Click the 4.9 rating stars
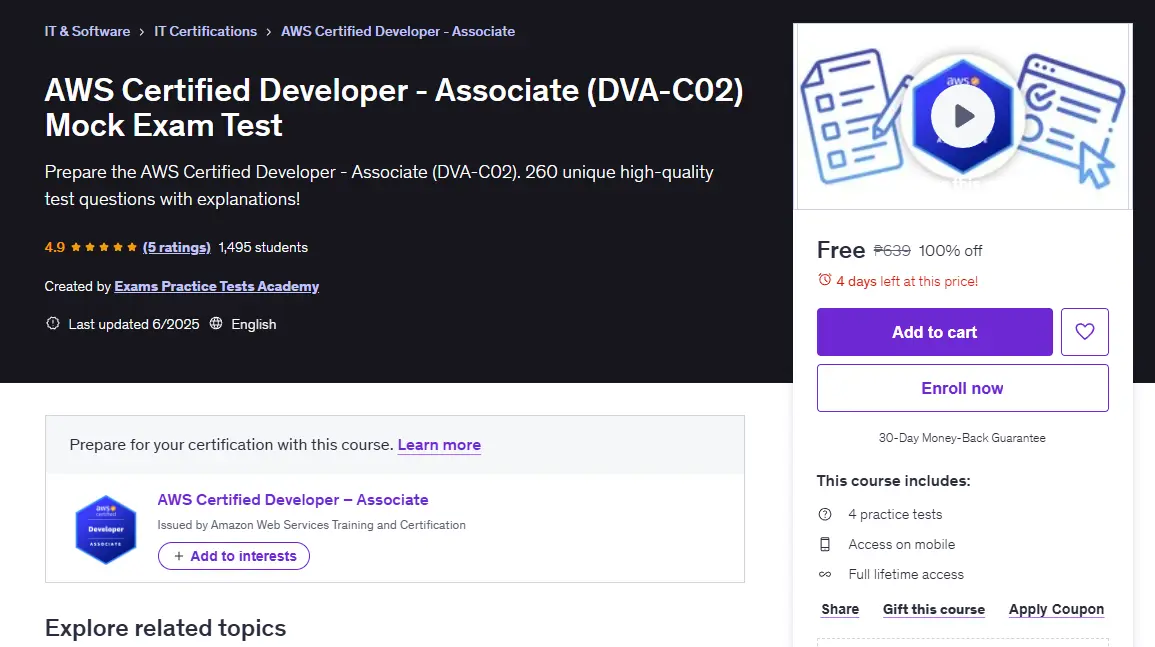This screenshot has height=647, width=1155. [x=103, y=247]
